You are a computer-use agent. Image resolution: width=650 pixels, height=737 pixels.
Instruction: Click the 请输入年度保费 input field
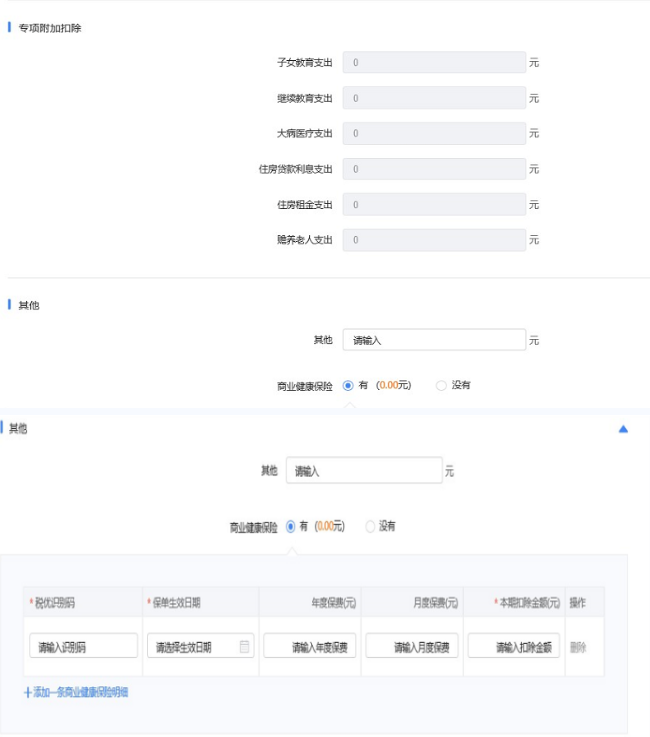click(310, 647)
